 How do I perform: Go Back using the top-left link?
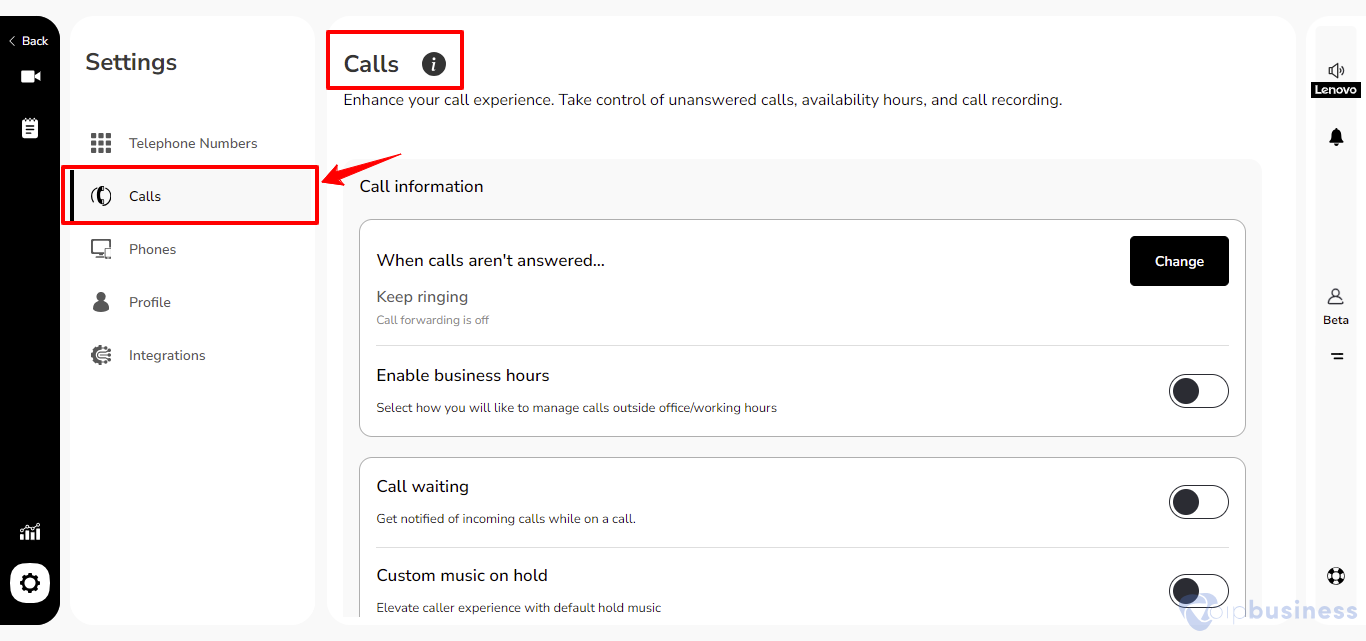pos(29,41)
